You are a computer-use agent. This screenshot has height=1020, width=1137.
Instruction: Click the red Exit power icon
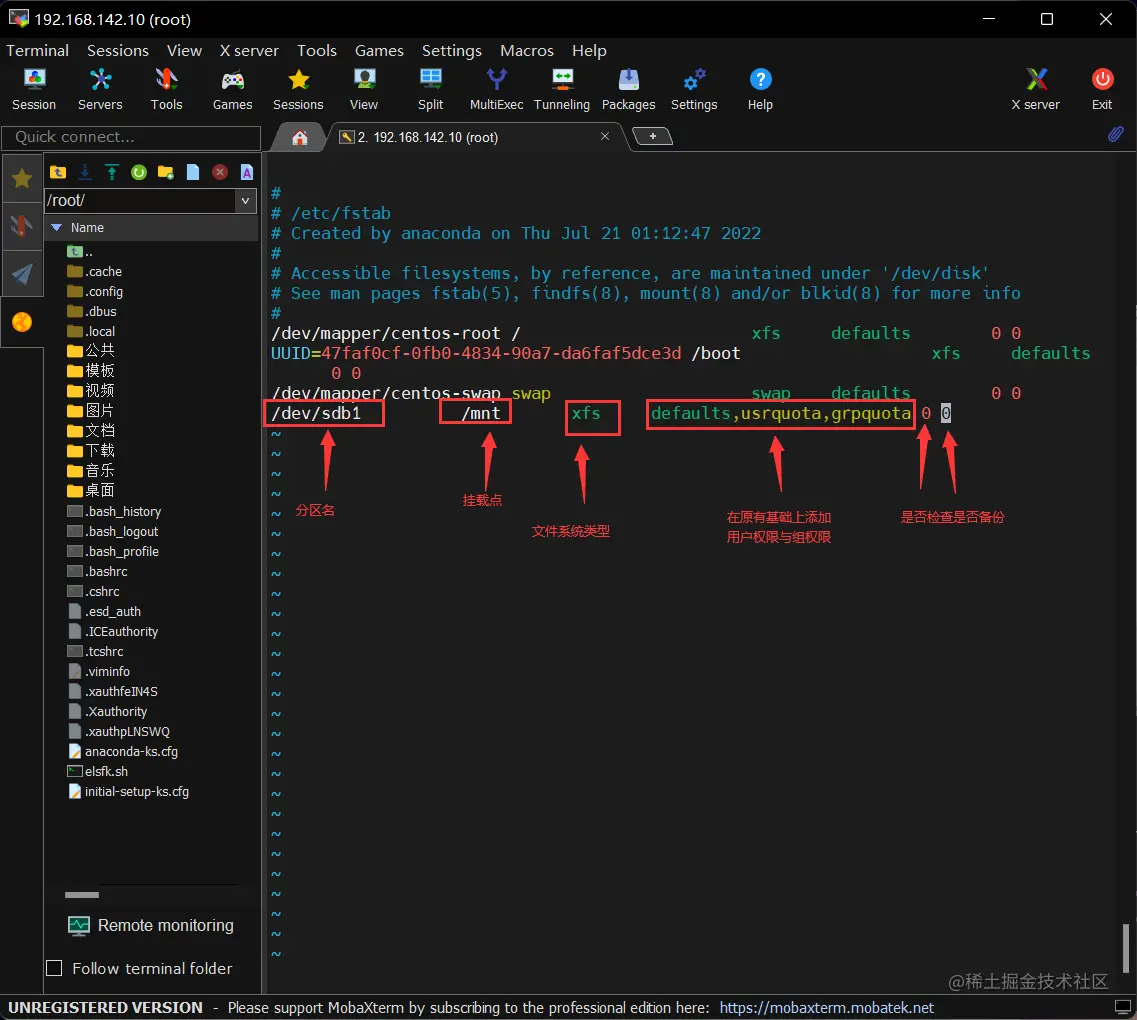1102,89
